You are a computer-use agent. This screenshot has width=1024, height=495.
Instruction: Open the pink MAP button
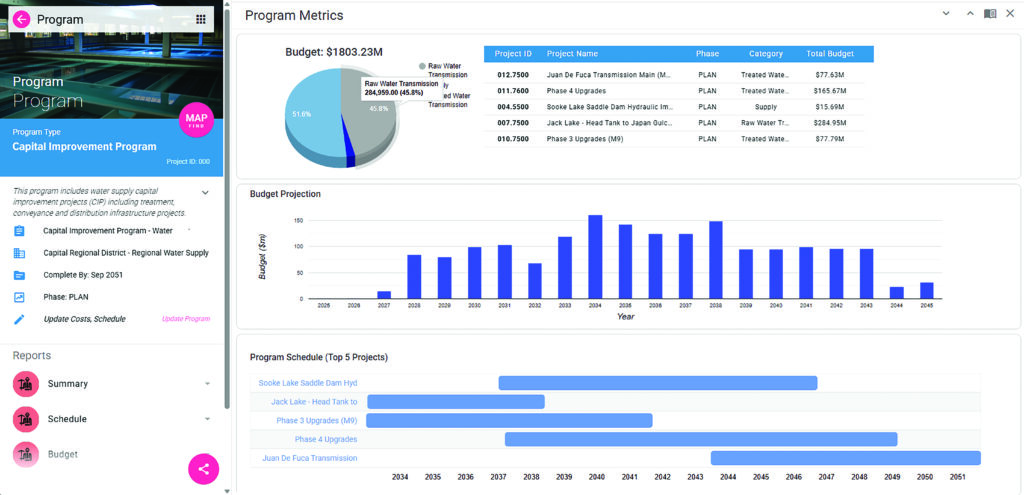[196, 120]
